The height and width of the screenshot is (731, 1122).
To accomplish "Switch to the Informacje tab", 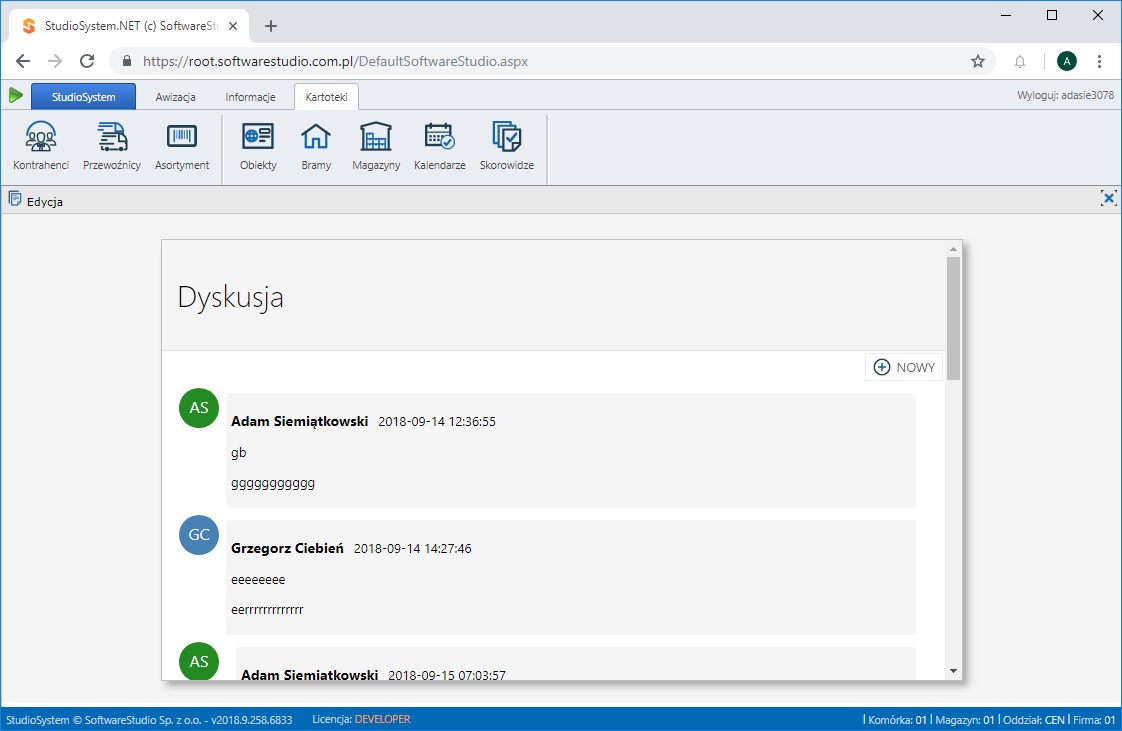I will click(250, 97).
